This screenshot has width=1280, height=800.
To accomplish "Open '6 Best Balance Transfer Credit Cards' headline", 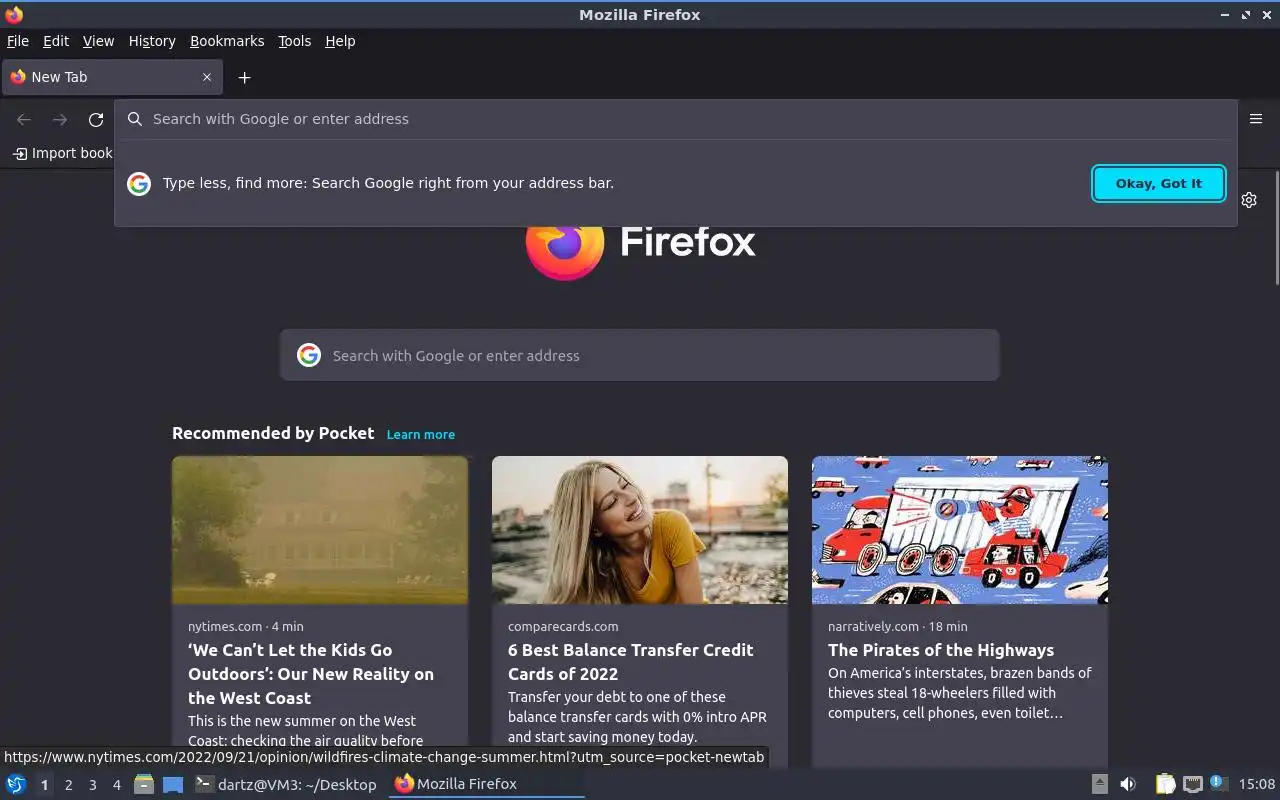I will (631, 662).
